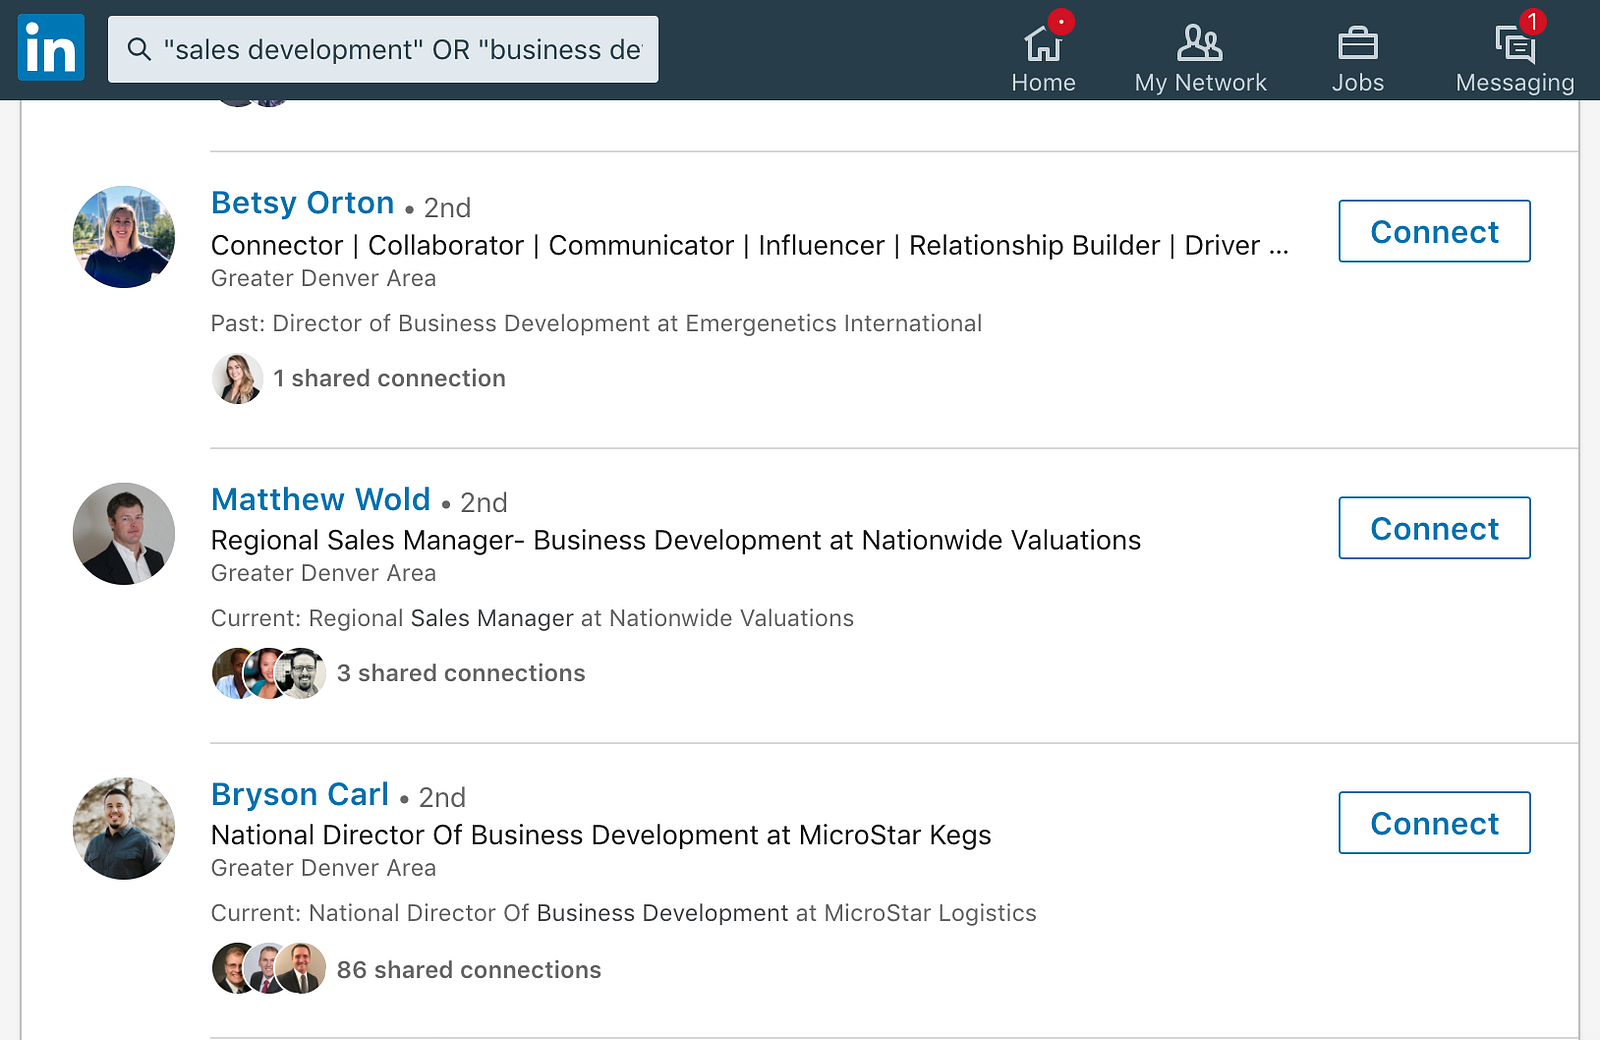
Task: Connect with Bryson Carl
Action: (x=1433, y=823)
